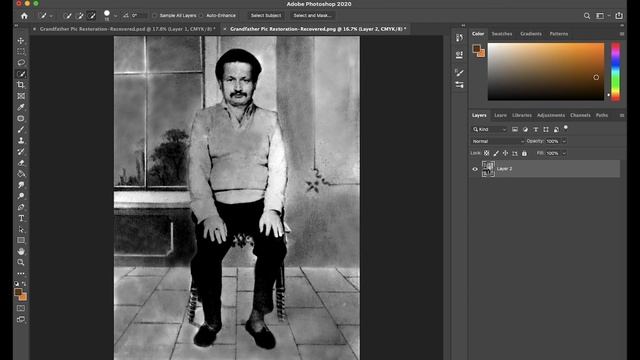This screenshot has width=640, height=360.
Task: Choose Add to Selection mode
Action: point(80,16)
